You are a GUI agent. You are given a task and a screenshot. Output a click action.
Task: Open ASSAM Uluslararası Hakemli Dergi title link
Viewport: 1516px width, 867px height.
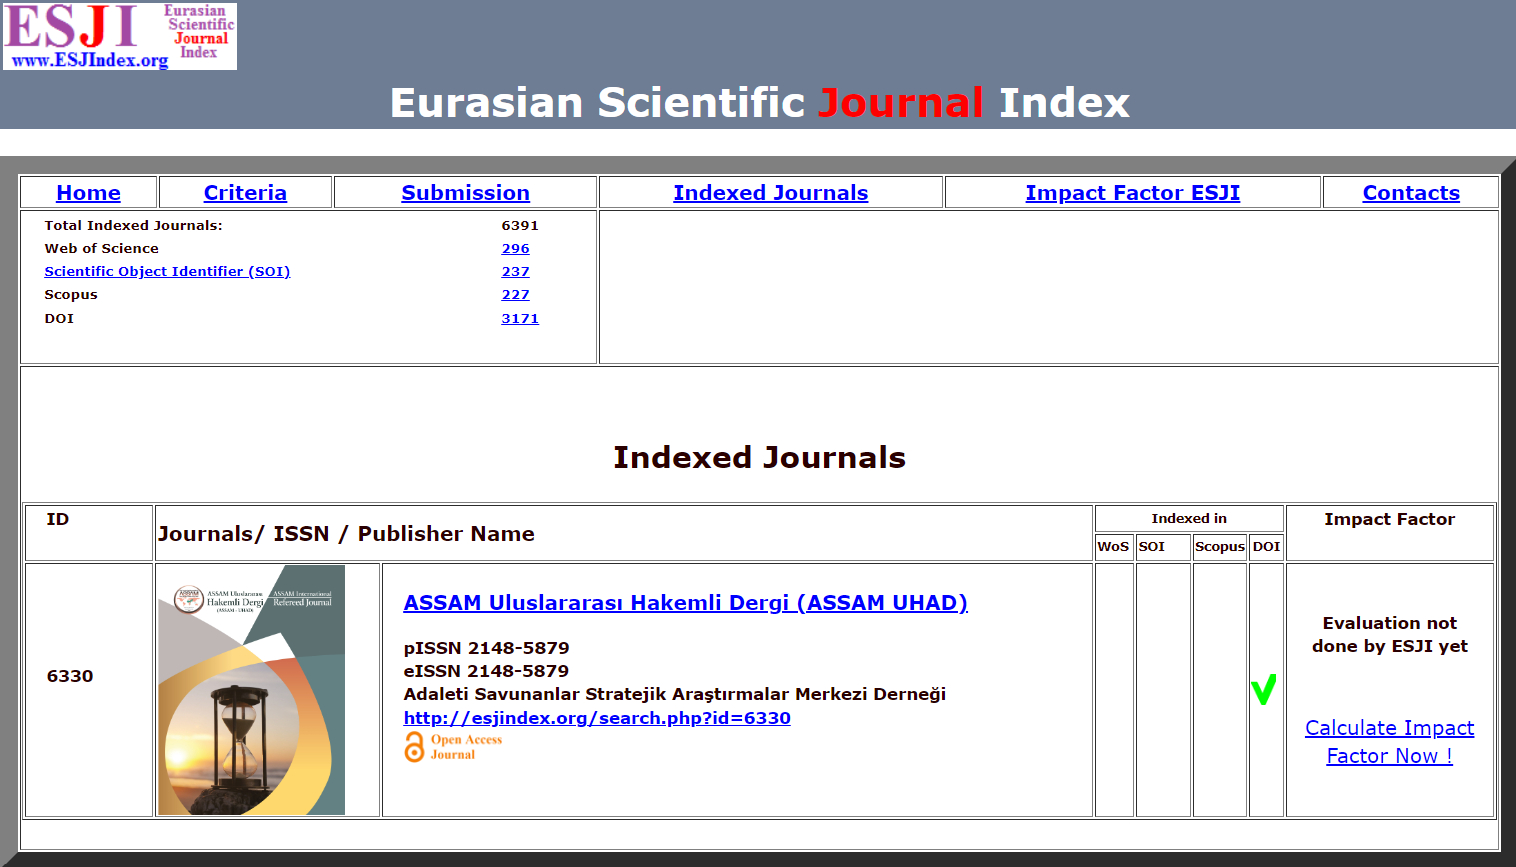coord(685,603)
